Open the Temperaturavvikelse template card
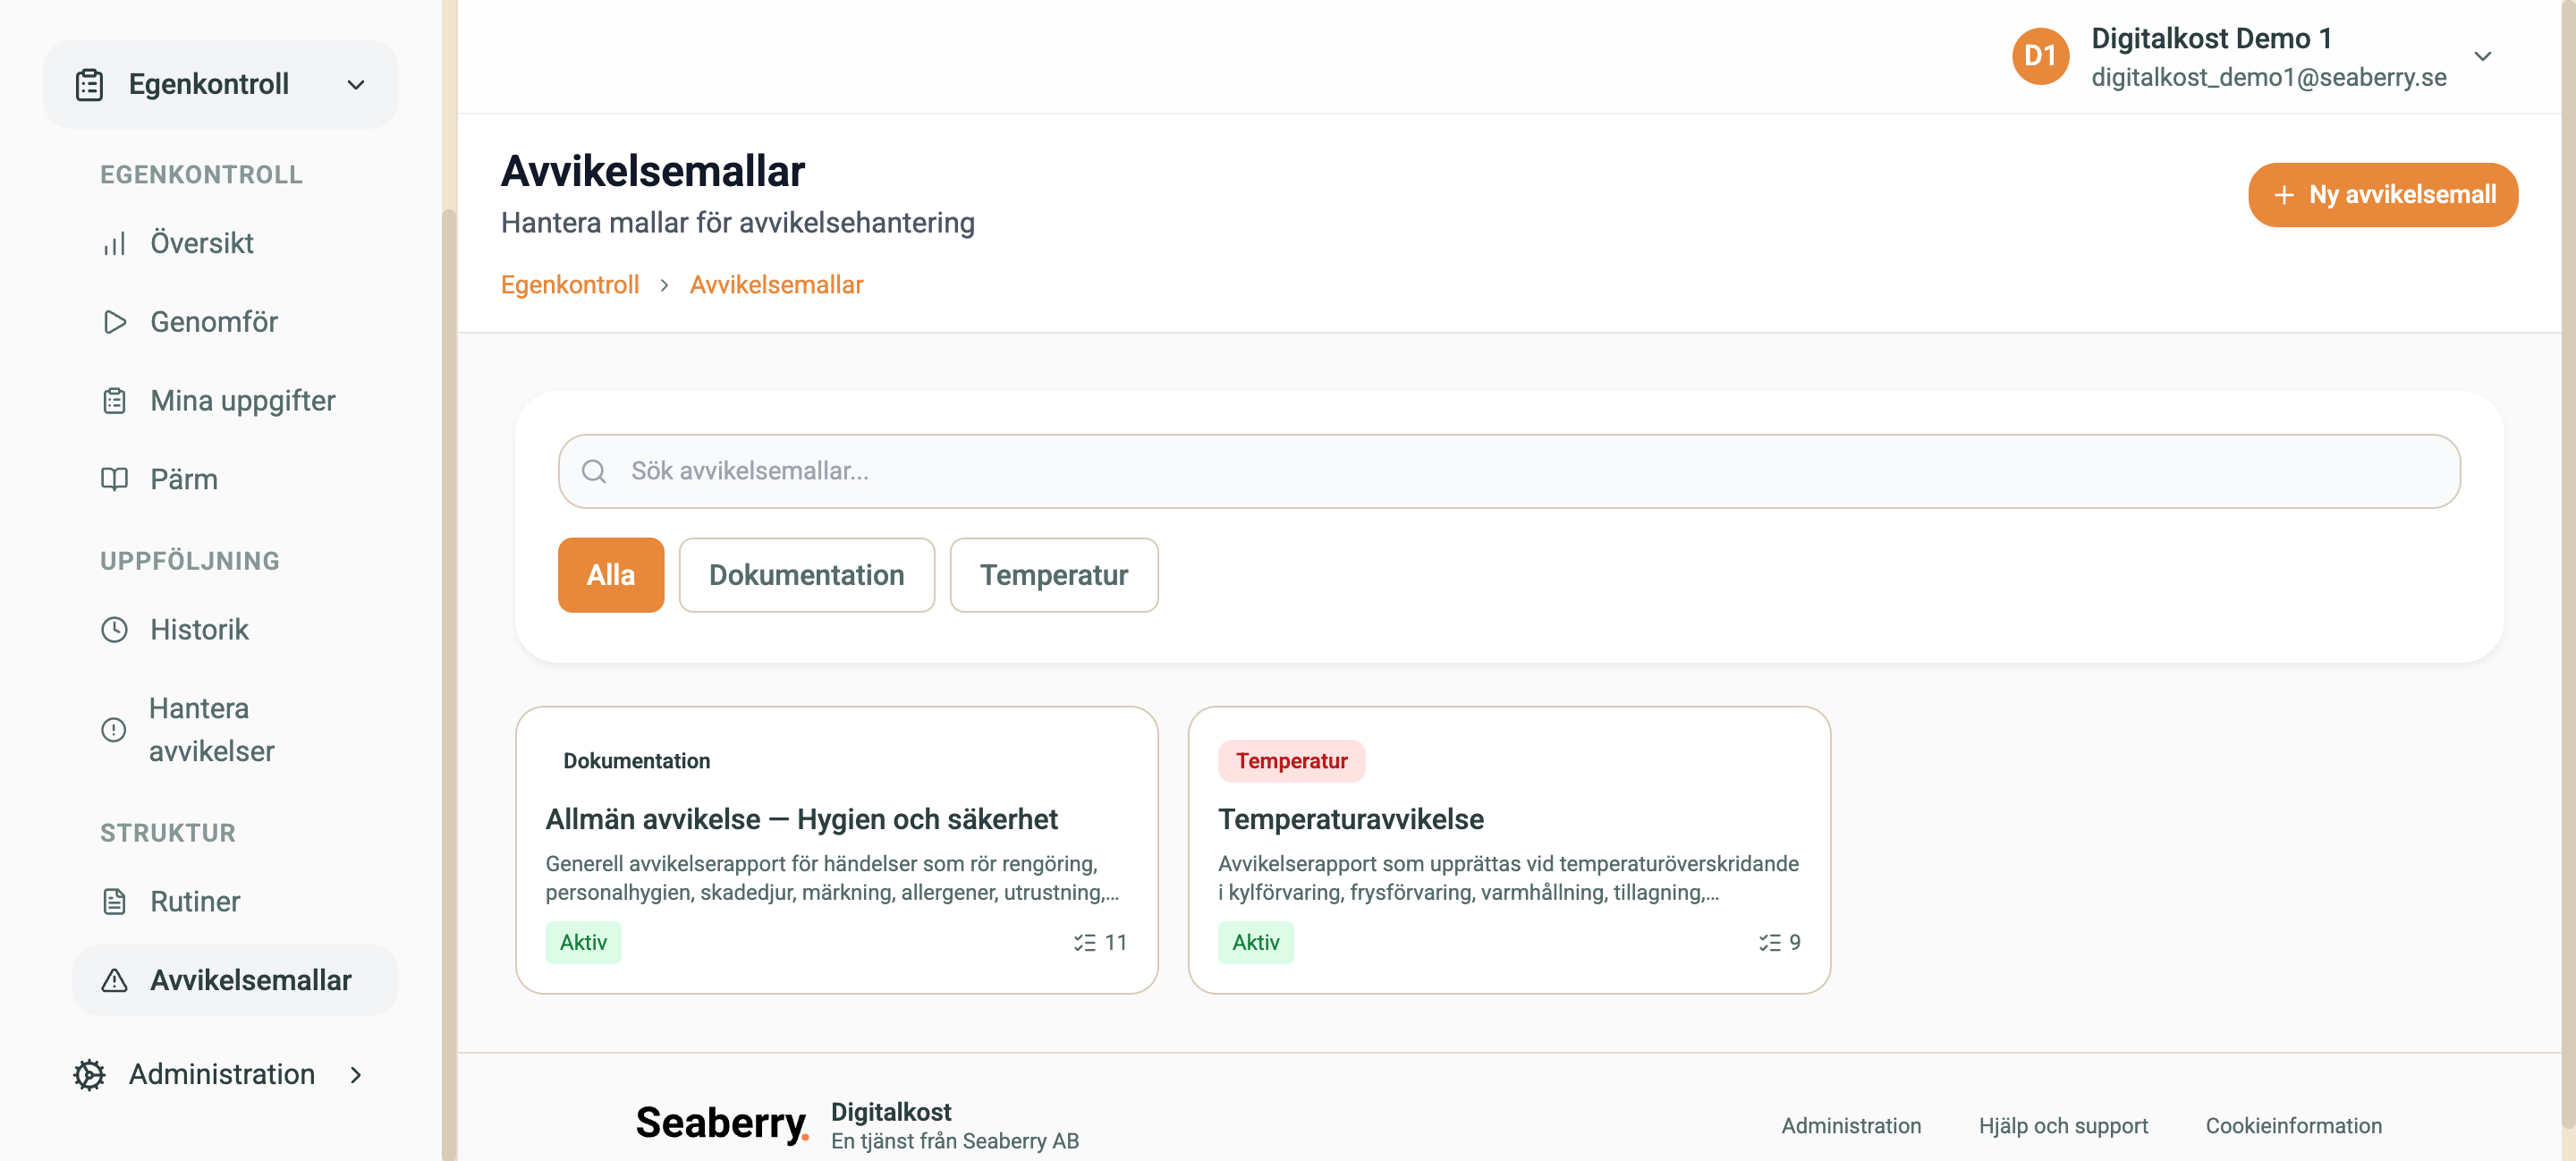This screenshot has height=1161, width=2576. 1508,850
